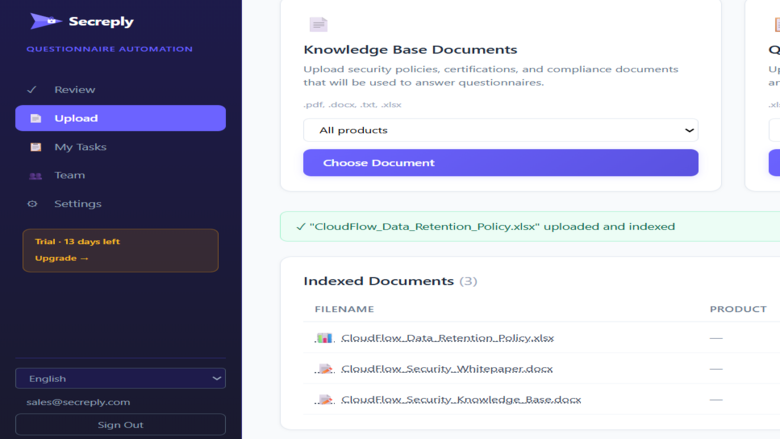Expand the All products dropdown

coord(500,130)
